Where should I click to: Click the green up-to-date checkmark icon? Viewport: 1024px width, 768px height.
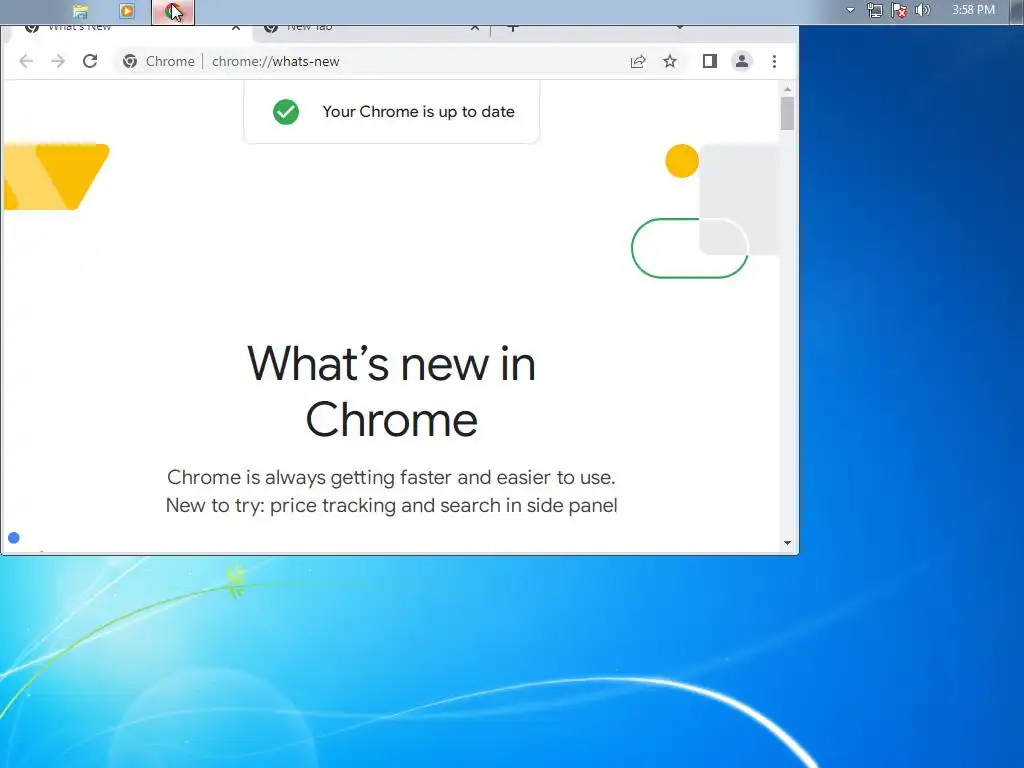[x=286, y=112]
